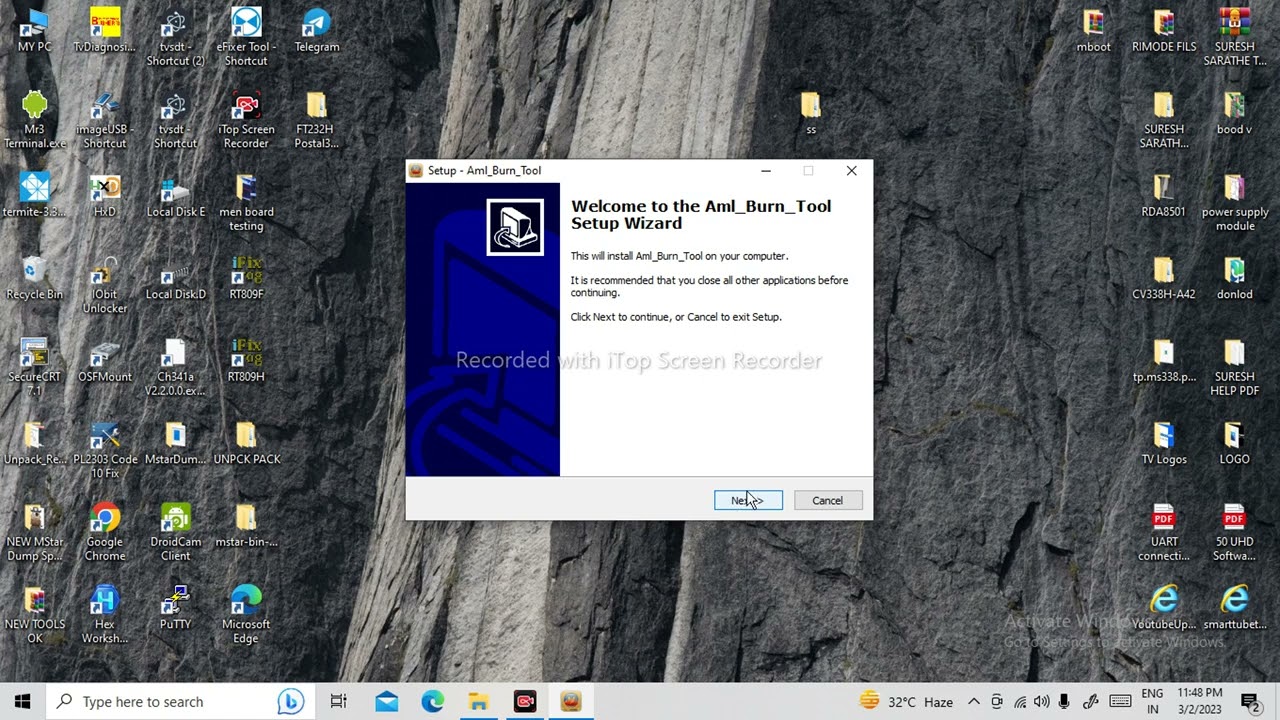
Task: Select NEW TOOLS OK archive icon
Action: (34, 614)
